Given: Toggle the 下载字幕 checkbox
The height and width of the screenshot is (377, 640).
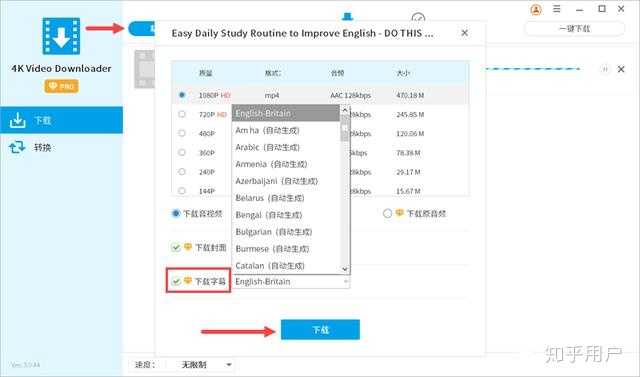Looking at the screenshot, I should coord(176,281).
